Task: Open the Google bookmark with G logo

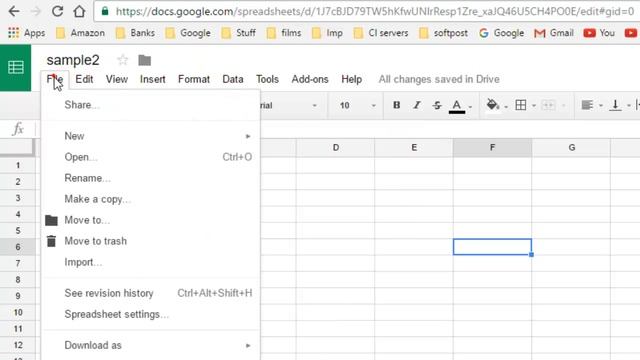Action: click(502, 33)
